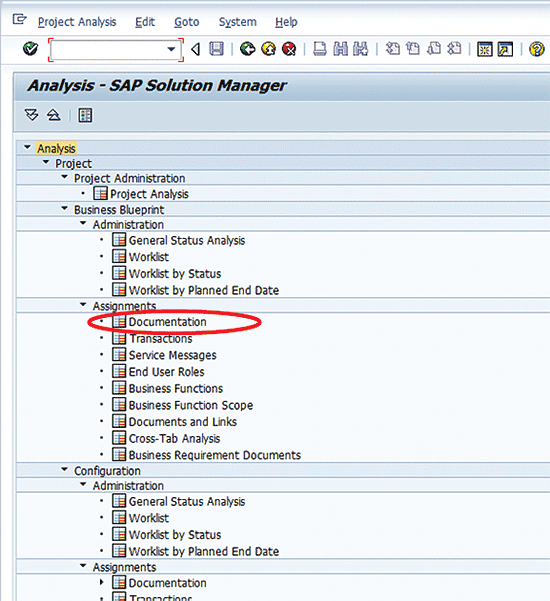Open the Goto menu
The image size is (550, 601).
187,22
